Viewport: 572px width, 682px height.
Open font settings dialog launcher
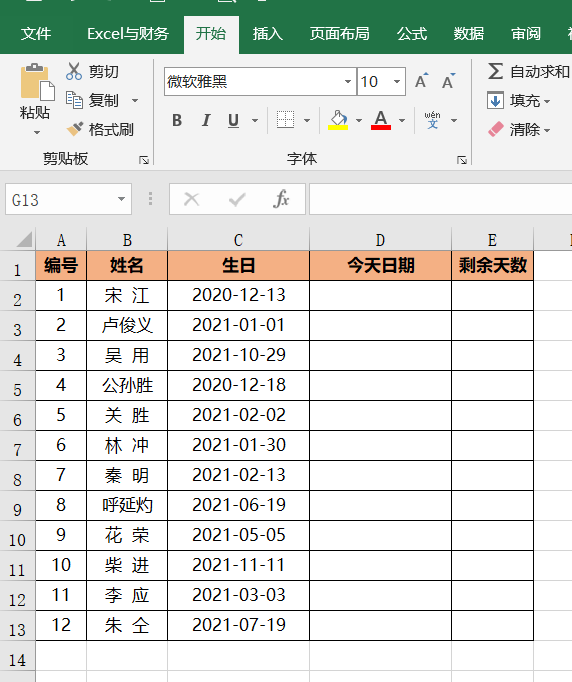pos(462,160)
